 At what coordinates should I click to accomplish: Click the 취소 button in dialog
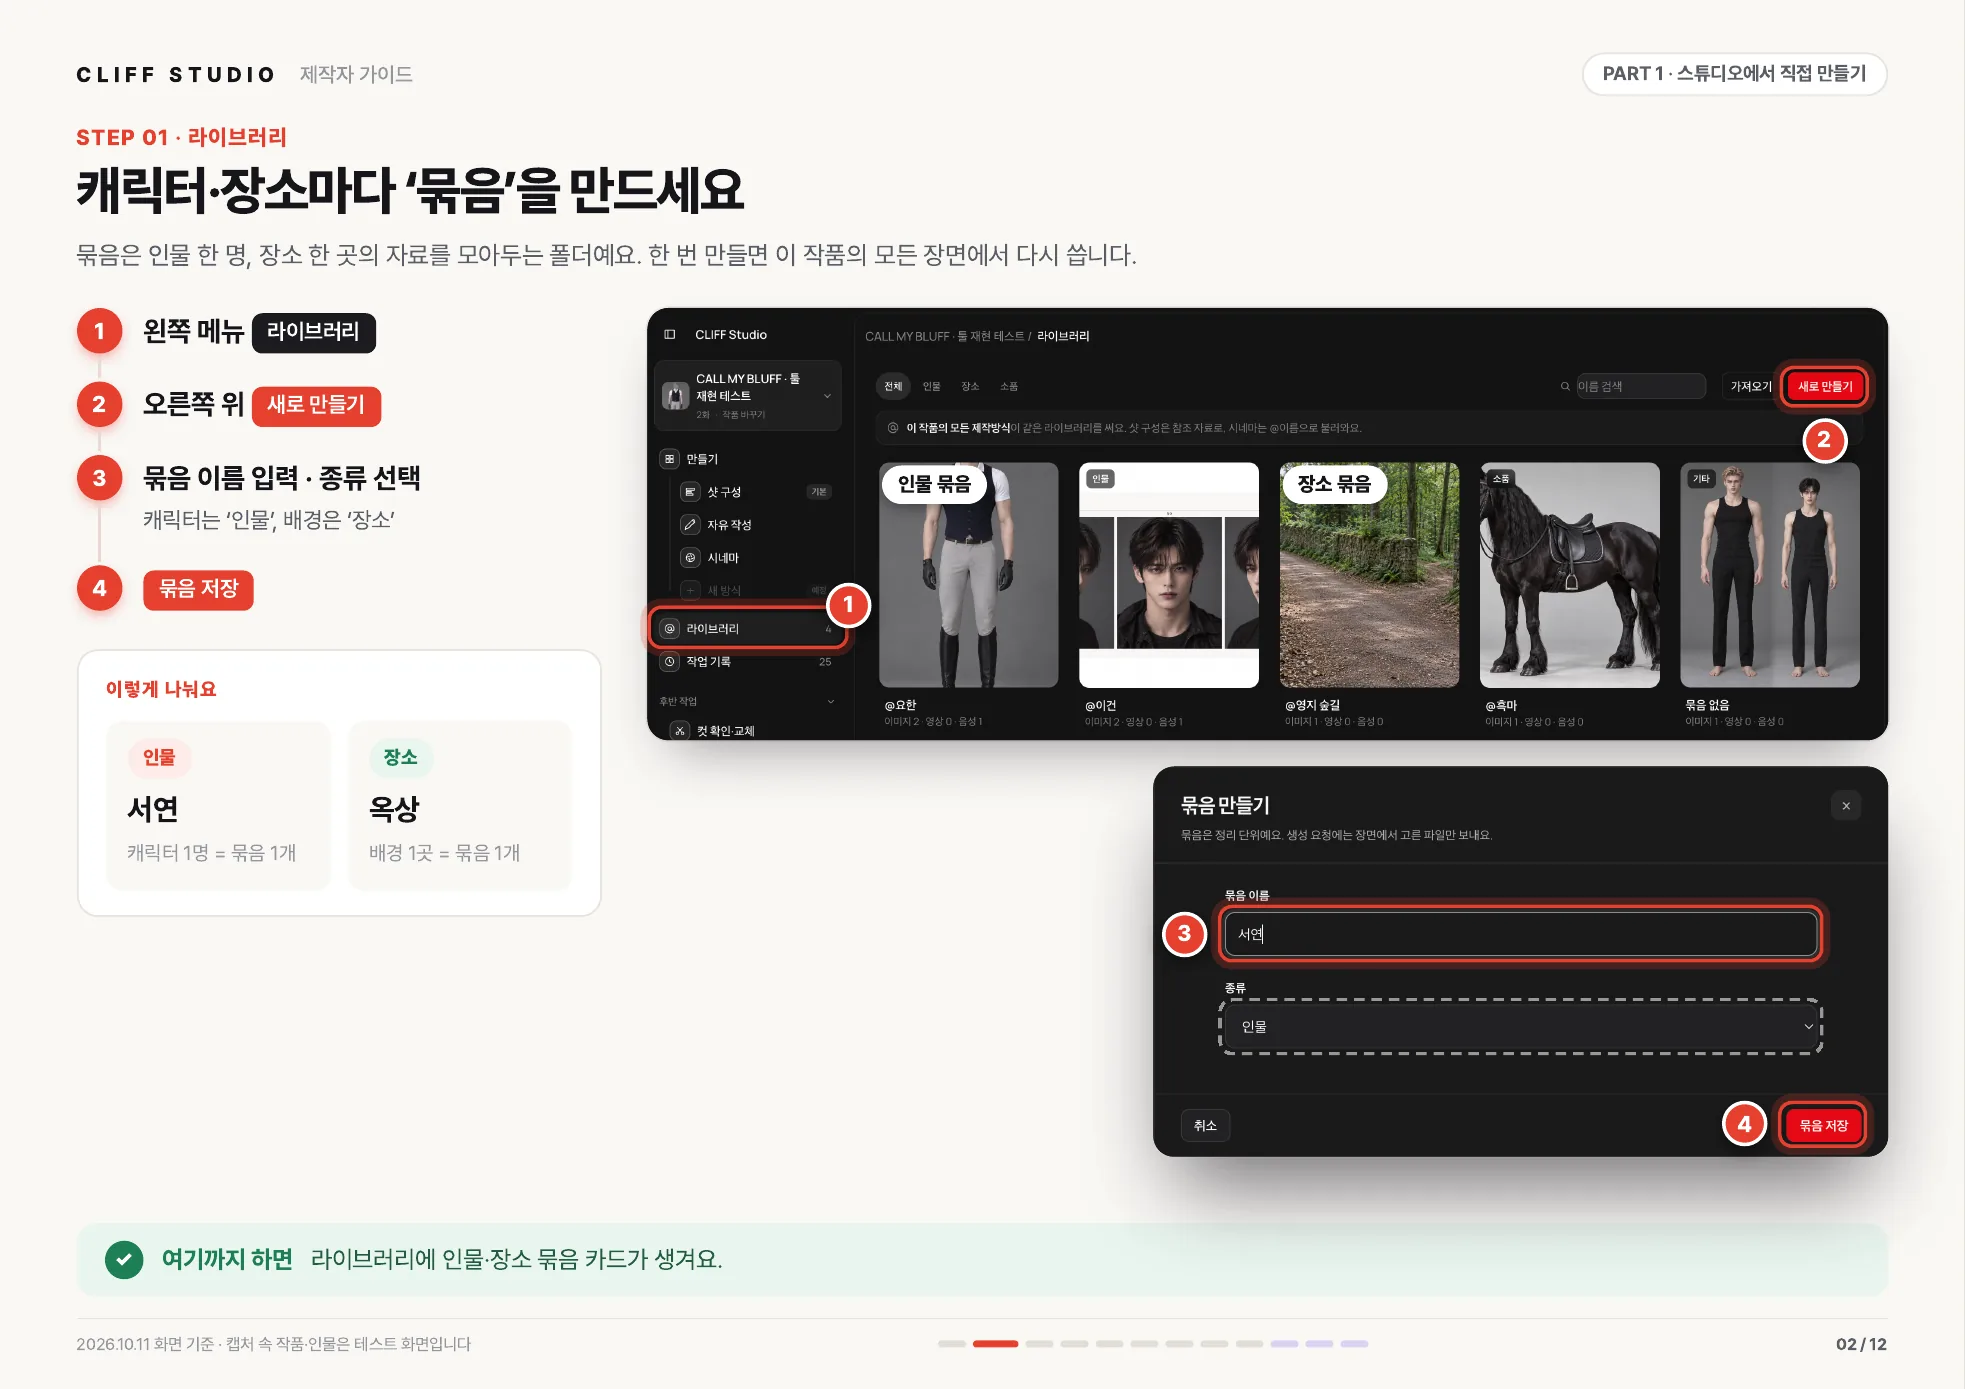(1205, 1126)
